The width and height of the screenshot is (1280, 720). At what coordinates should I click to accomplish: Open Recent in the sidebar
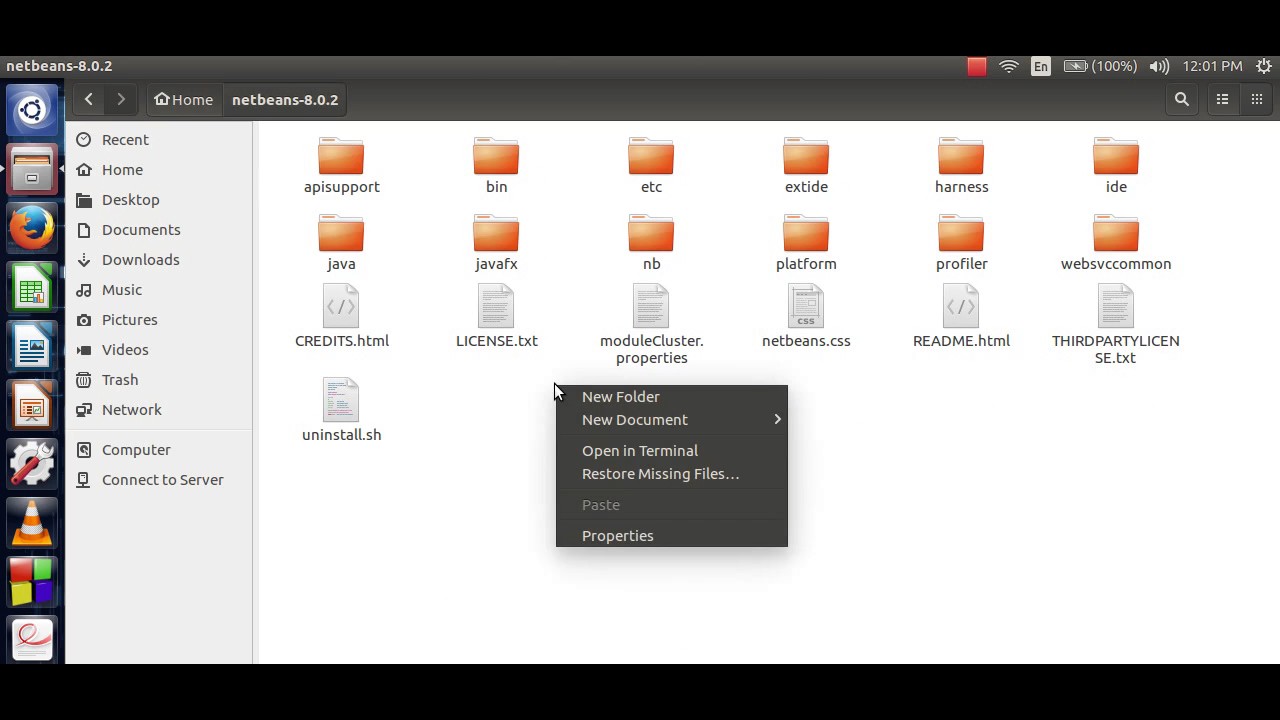(159, 140)
